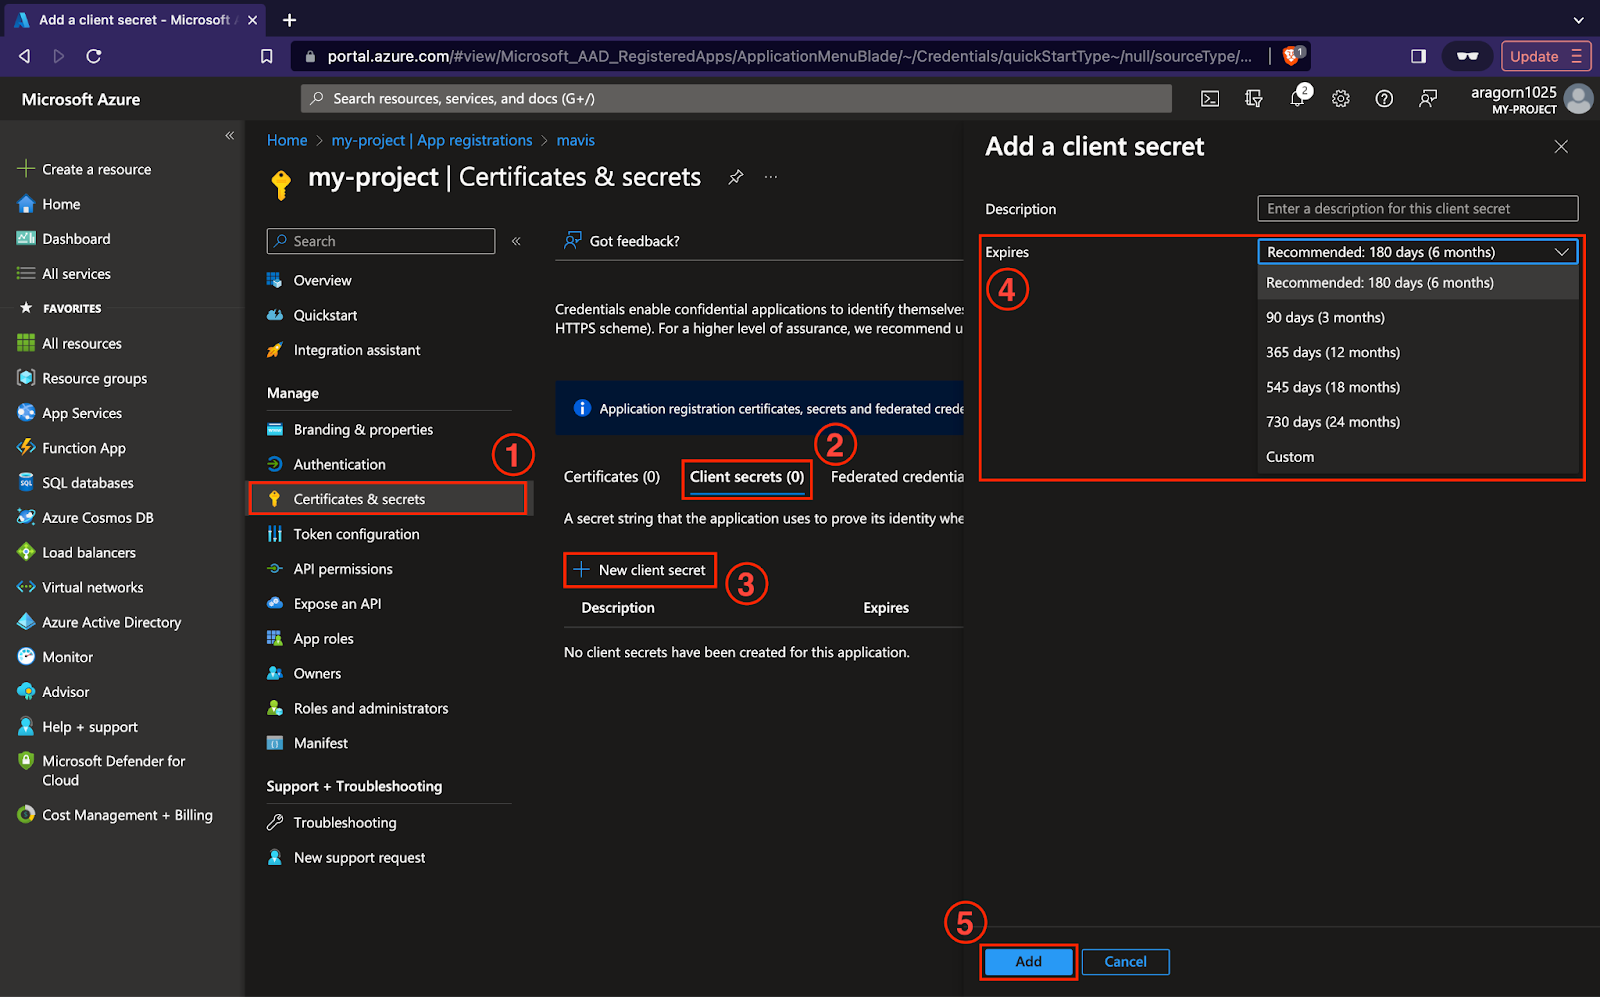Screen dimensions: 1600x997
Task: Click the aragorn1025 account avatar
Action: 1578,99
